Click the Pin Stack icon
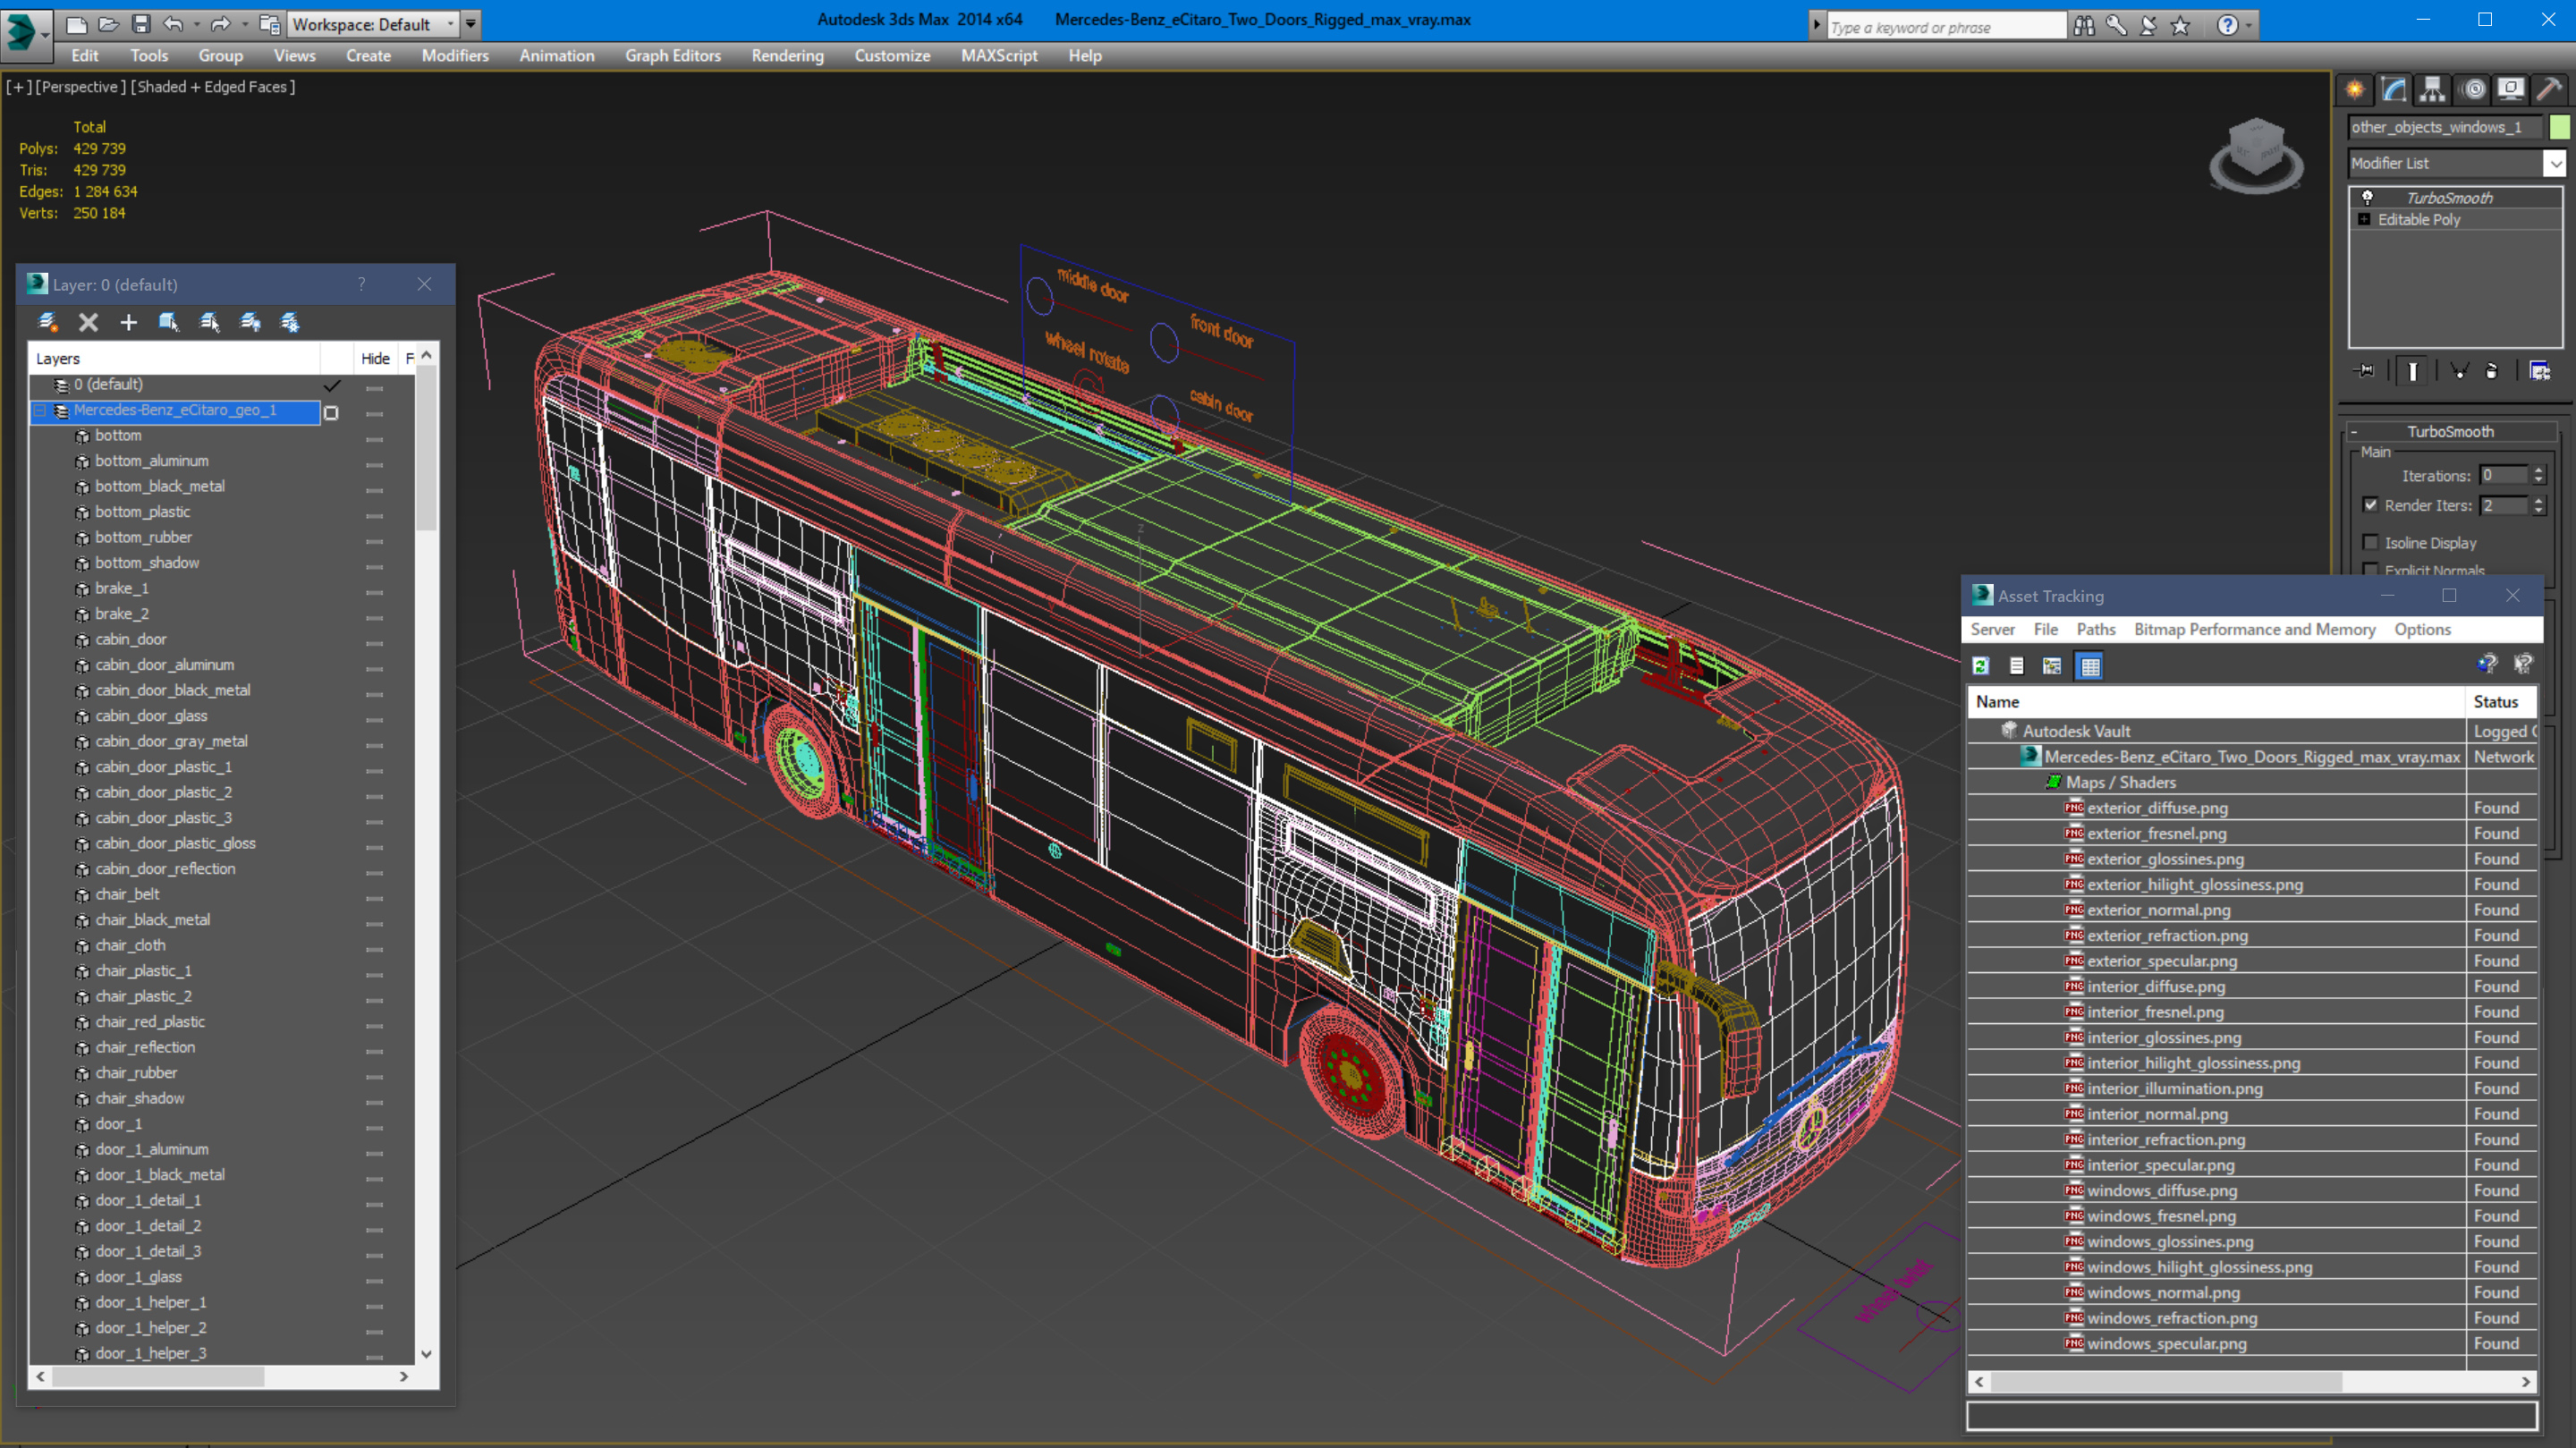This screenshot has width=2576, height=1448. (x=2365, y=371)
